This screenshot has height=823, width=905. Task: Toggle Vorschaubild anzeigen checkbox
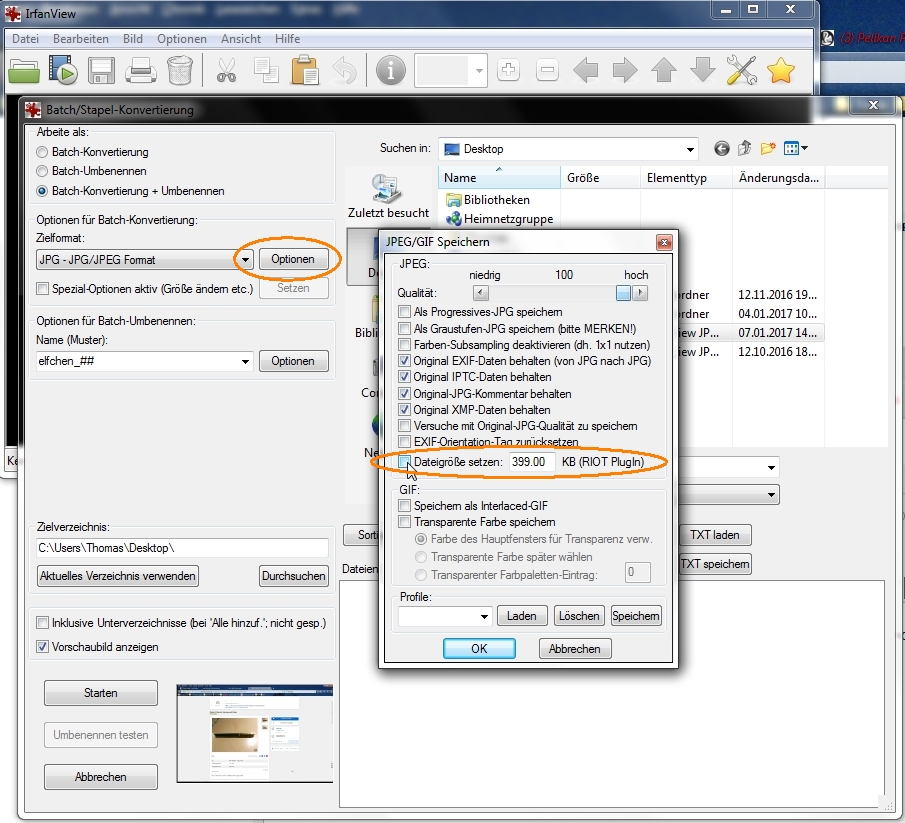[x=42, y=647]
